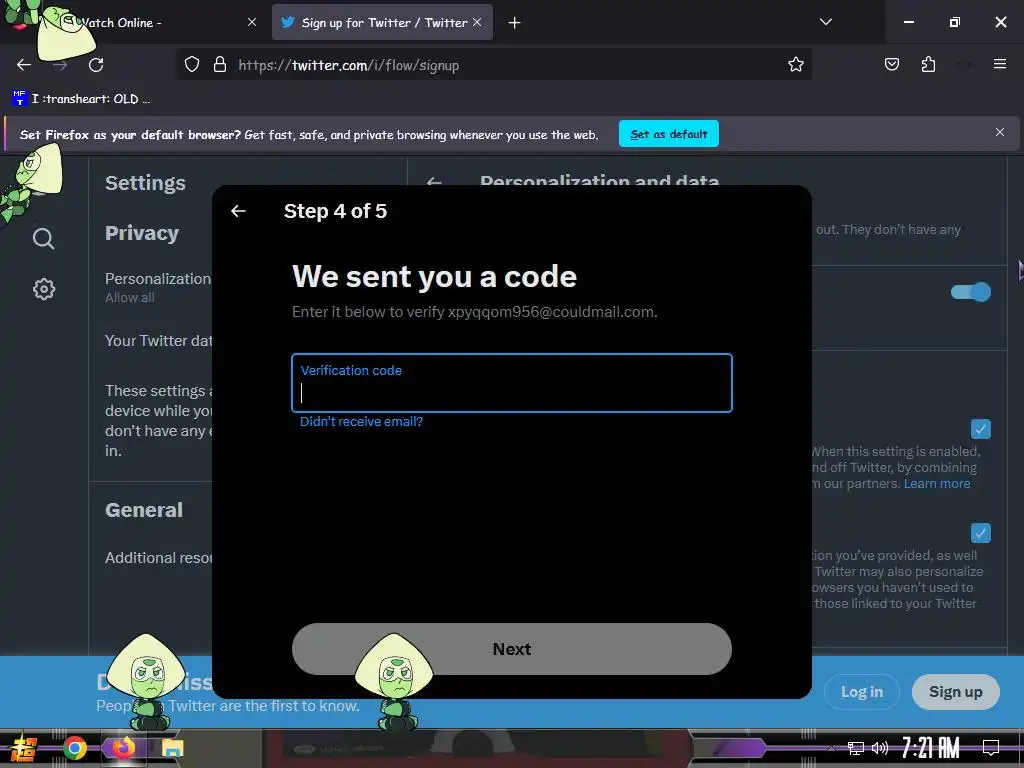Click the address bar URL
The height and width of the screenshot is (768, 1024).
coord(349,65)
